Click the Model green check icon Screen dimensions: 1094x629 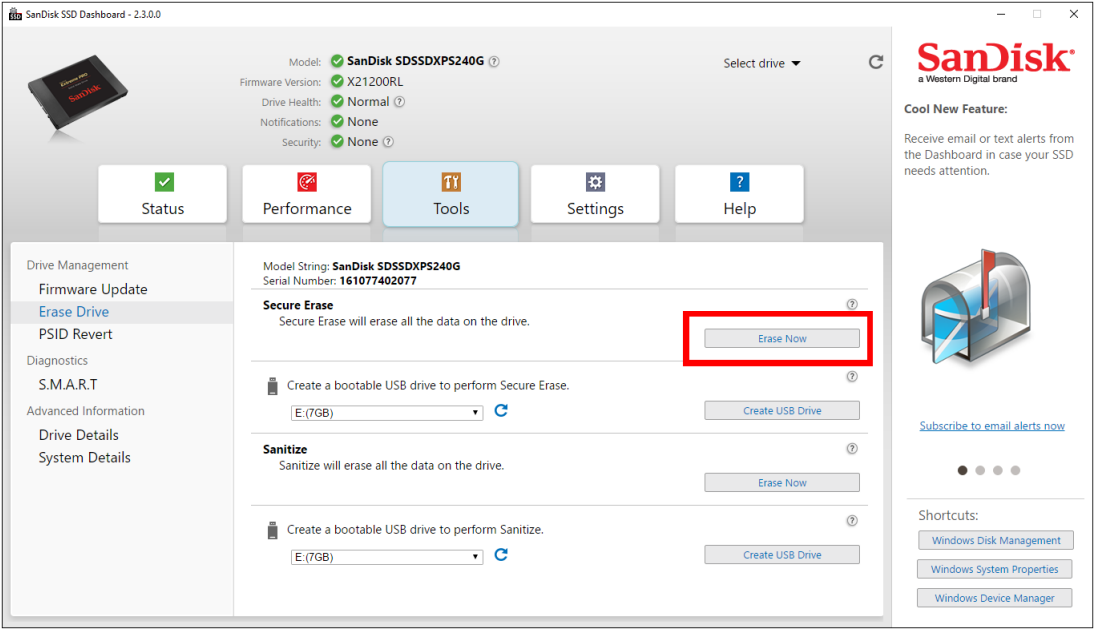[x=337, y=61]
